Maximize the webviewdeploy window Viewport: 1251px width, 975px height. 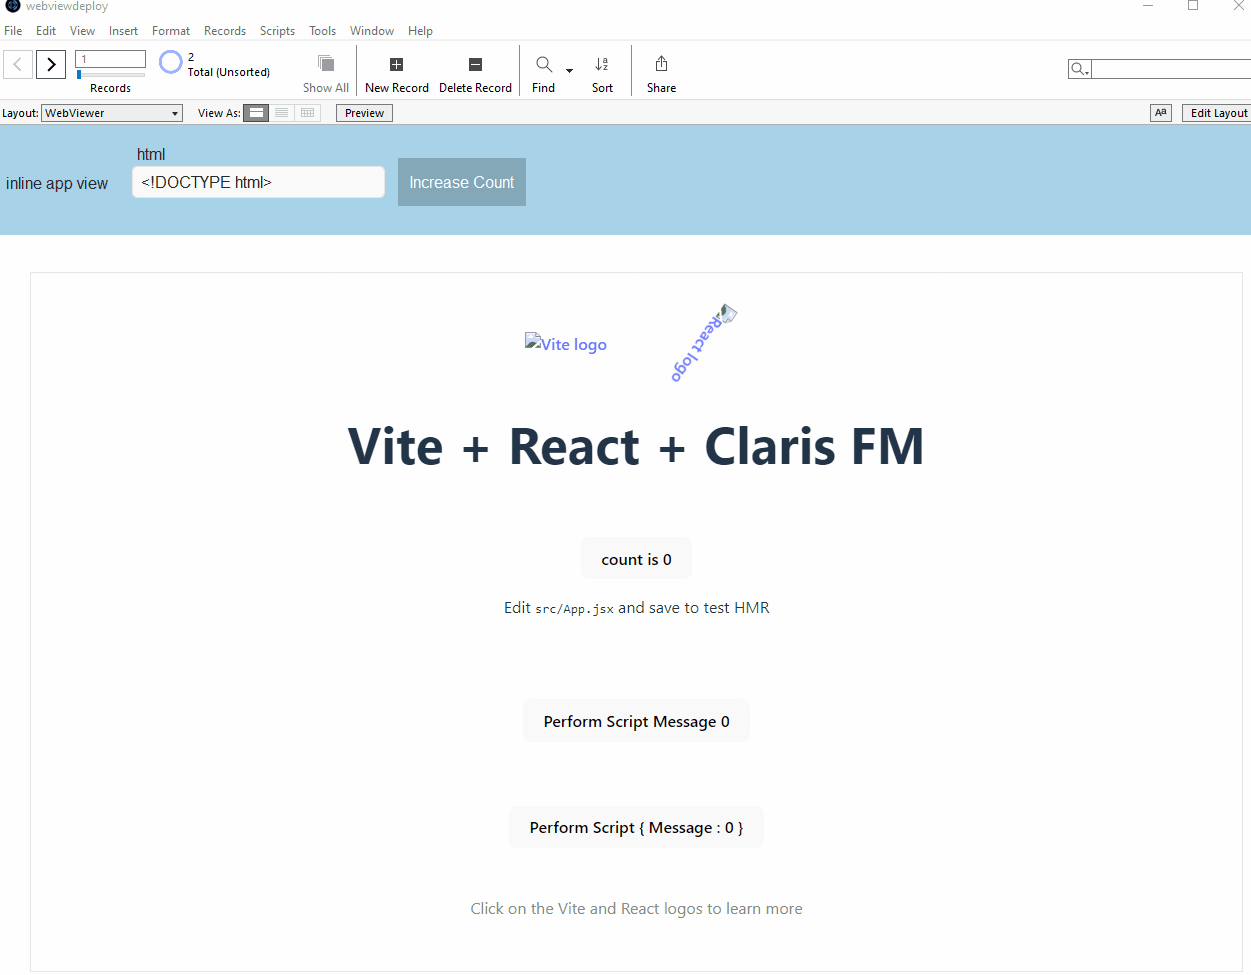pos(1193,6)
